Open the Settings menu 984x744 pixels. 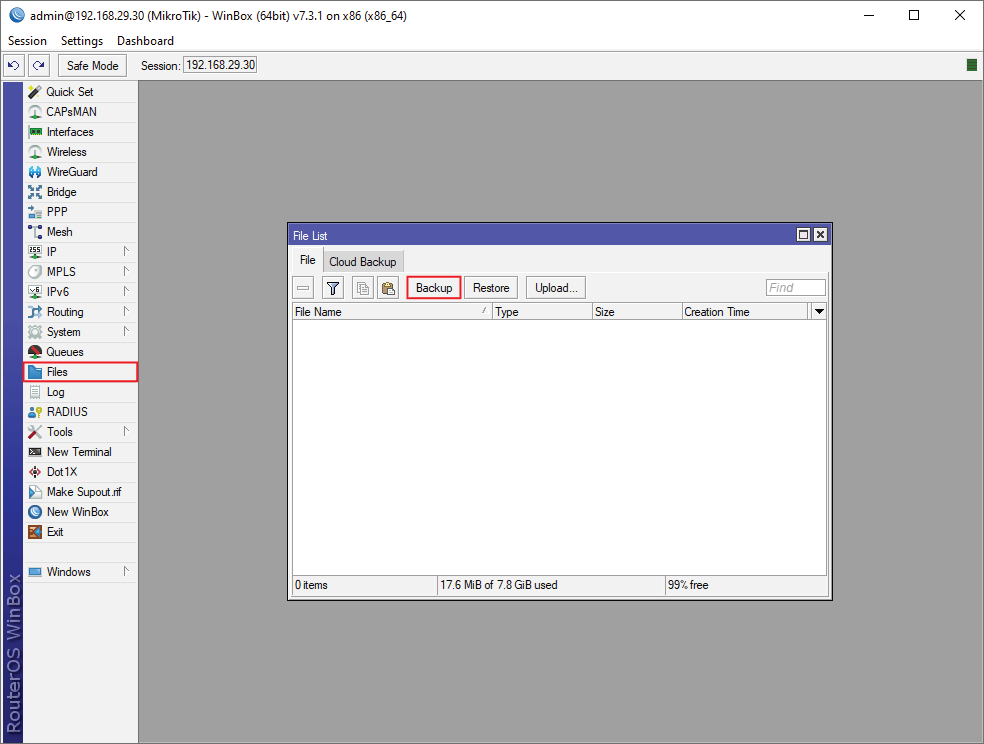pyautogui.click(x=81, y=41)
